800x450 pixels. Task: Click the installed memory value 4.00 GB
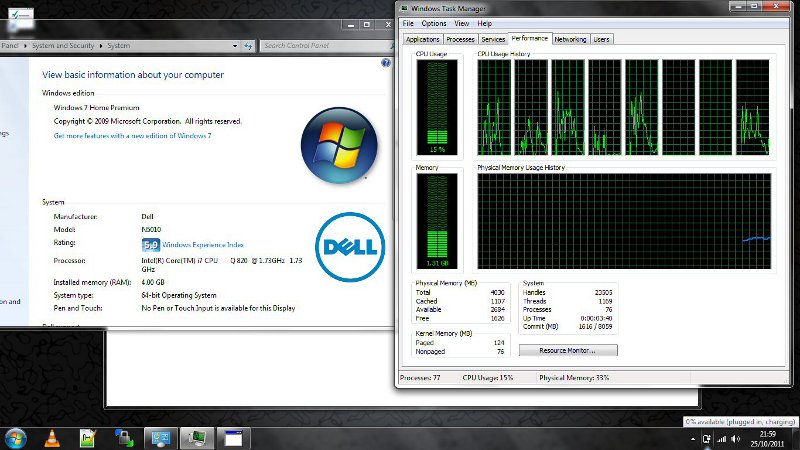pyautogui.click(x=153, y=282)
